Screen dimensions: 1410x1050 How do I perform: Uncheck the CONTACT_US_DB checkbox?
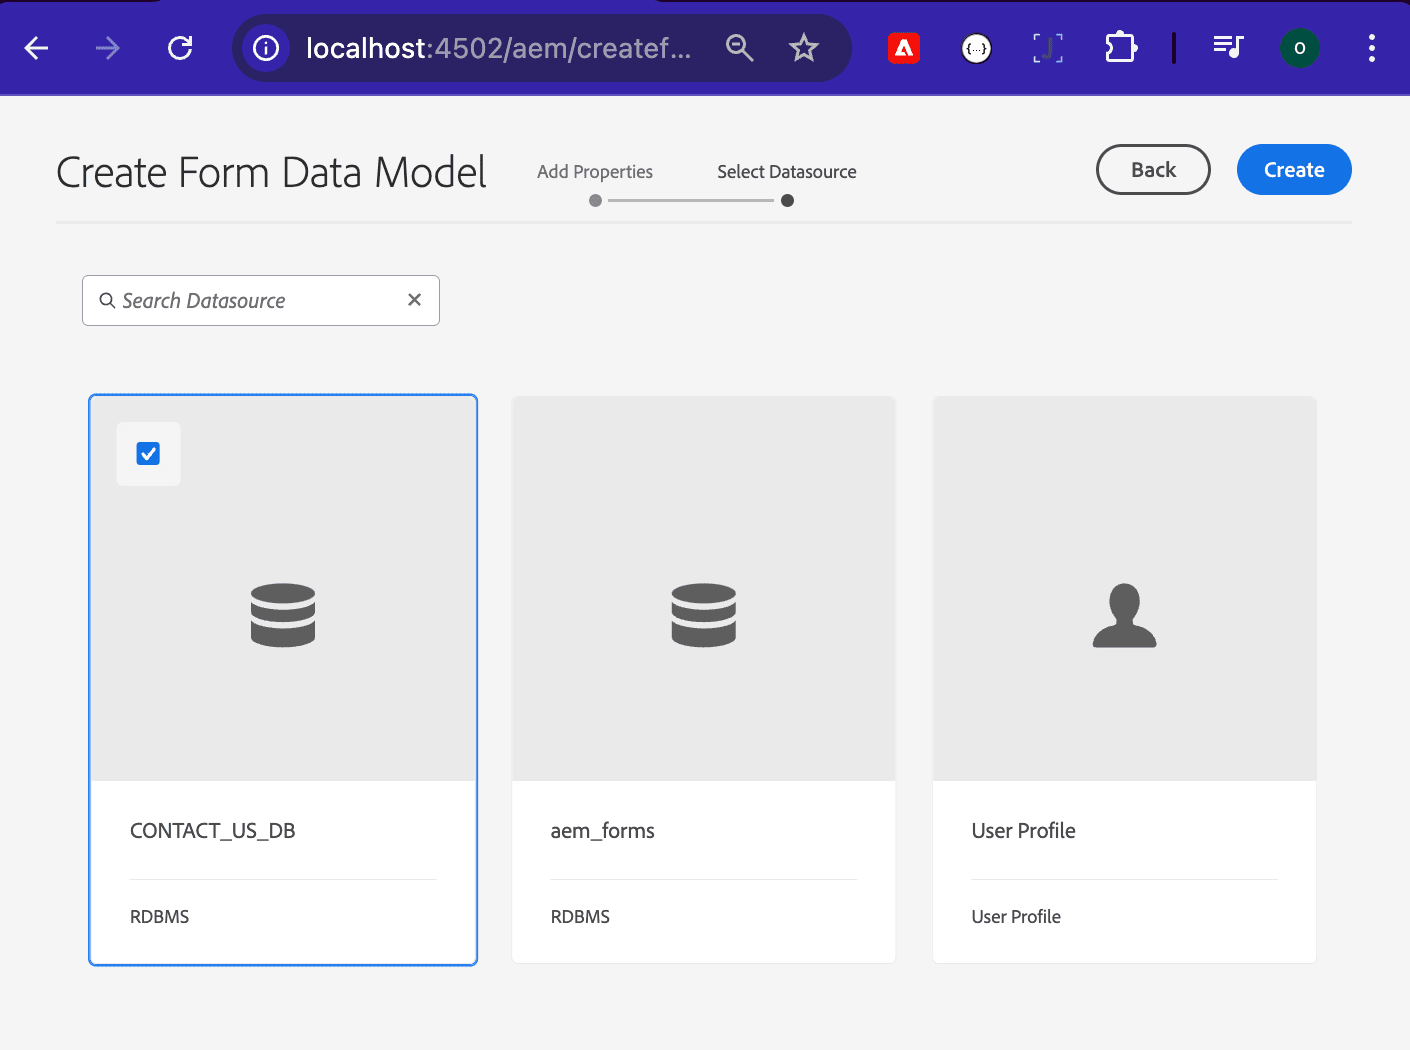click(x=148, y=454)
